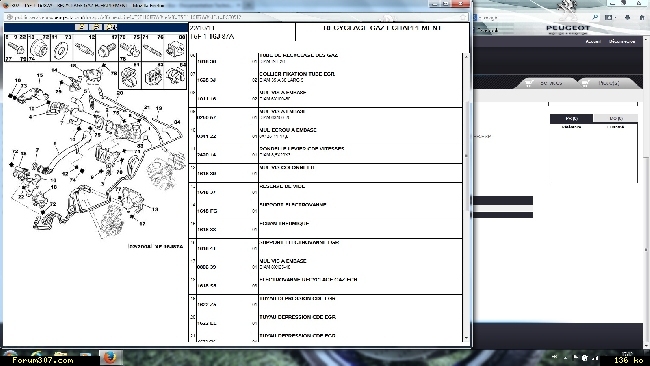Click the Accueil link in dark header

[593, 41]
